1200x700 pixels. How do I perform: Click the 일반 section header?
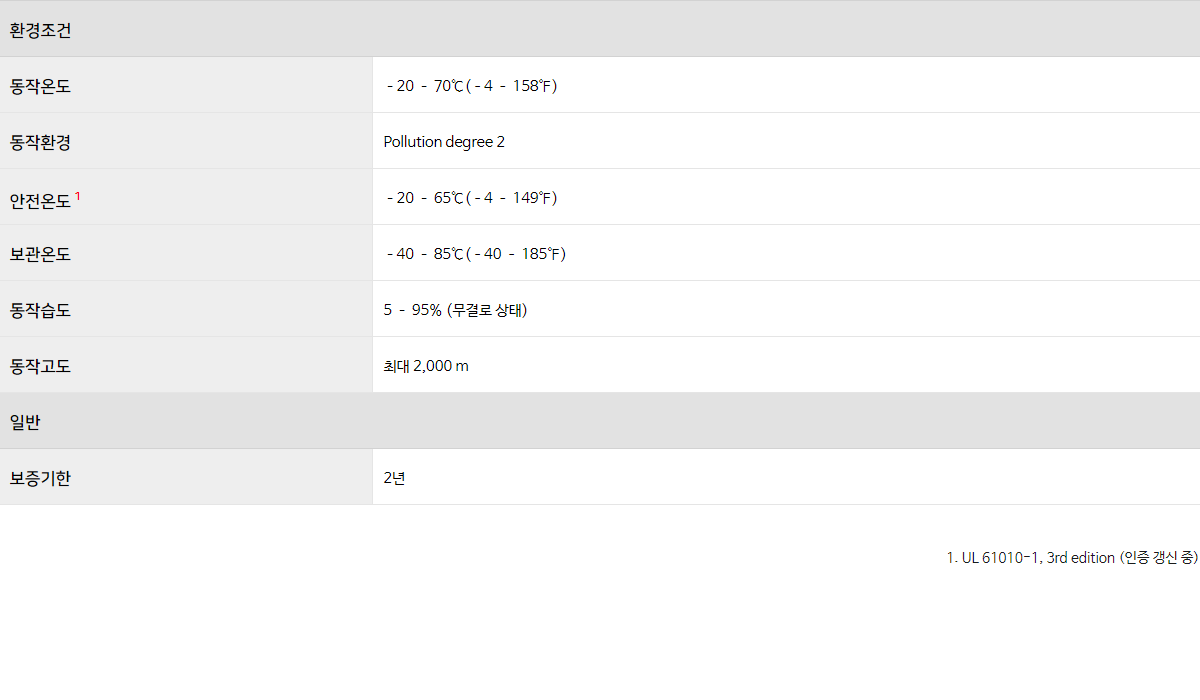point(600,421)
